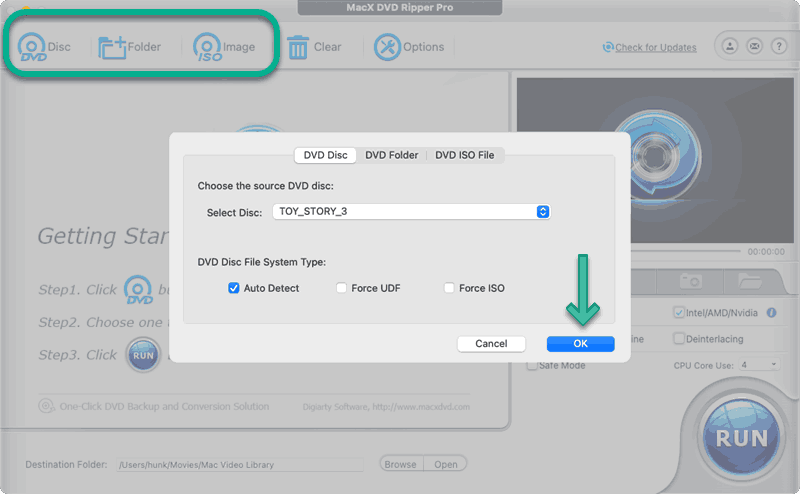Switch to the DVD ISO File tab

tap(464, 155)
